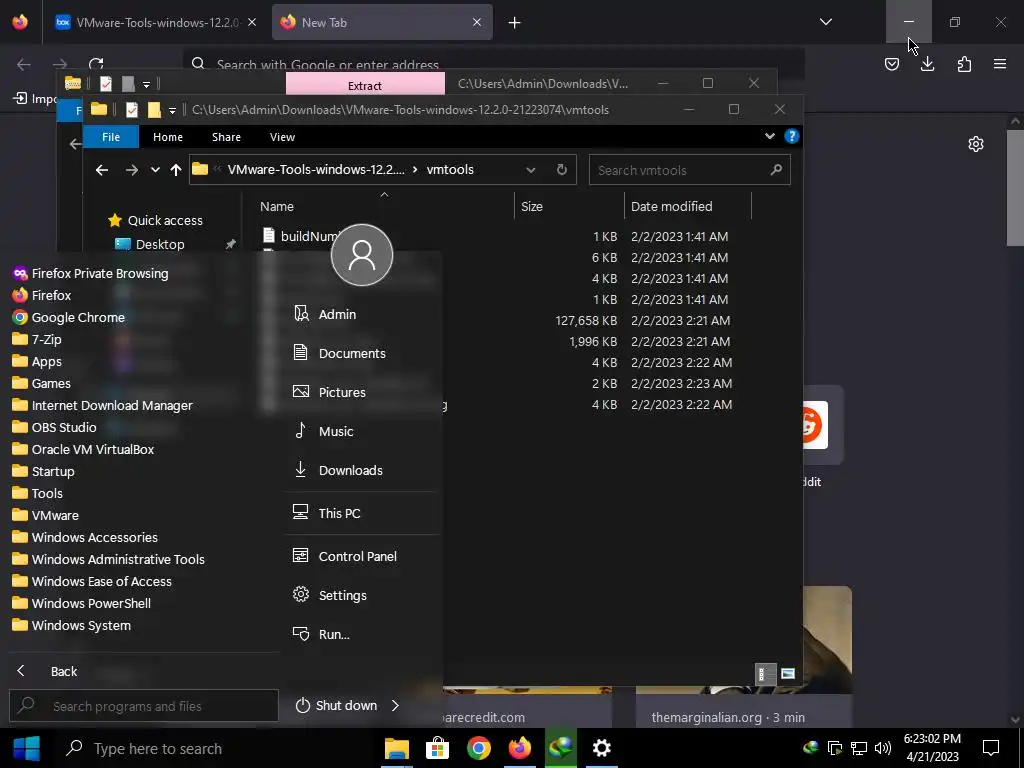Open Windows System folder
Screen dimensions: 1024x768
(72, 626)
